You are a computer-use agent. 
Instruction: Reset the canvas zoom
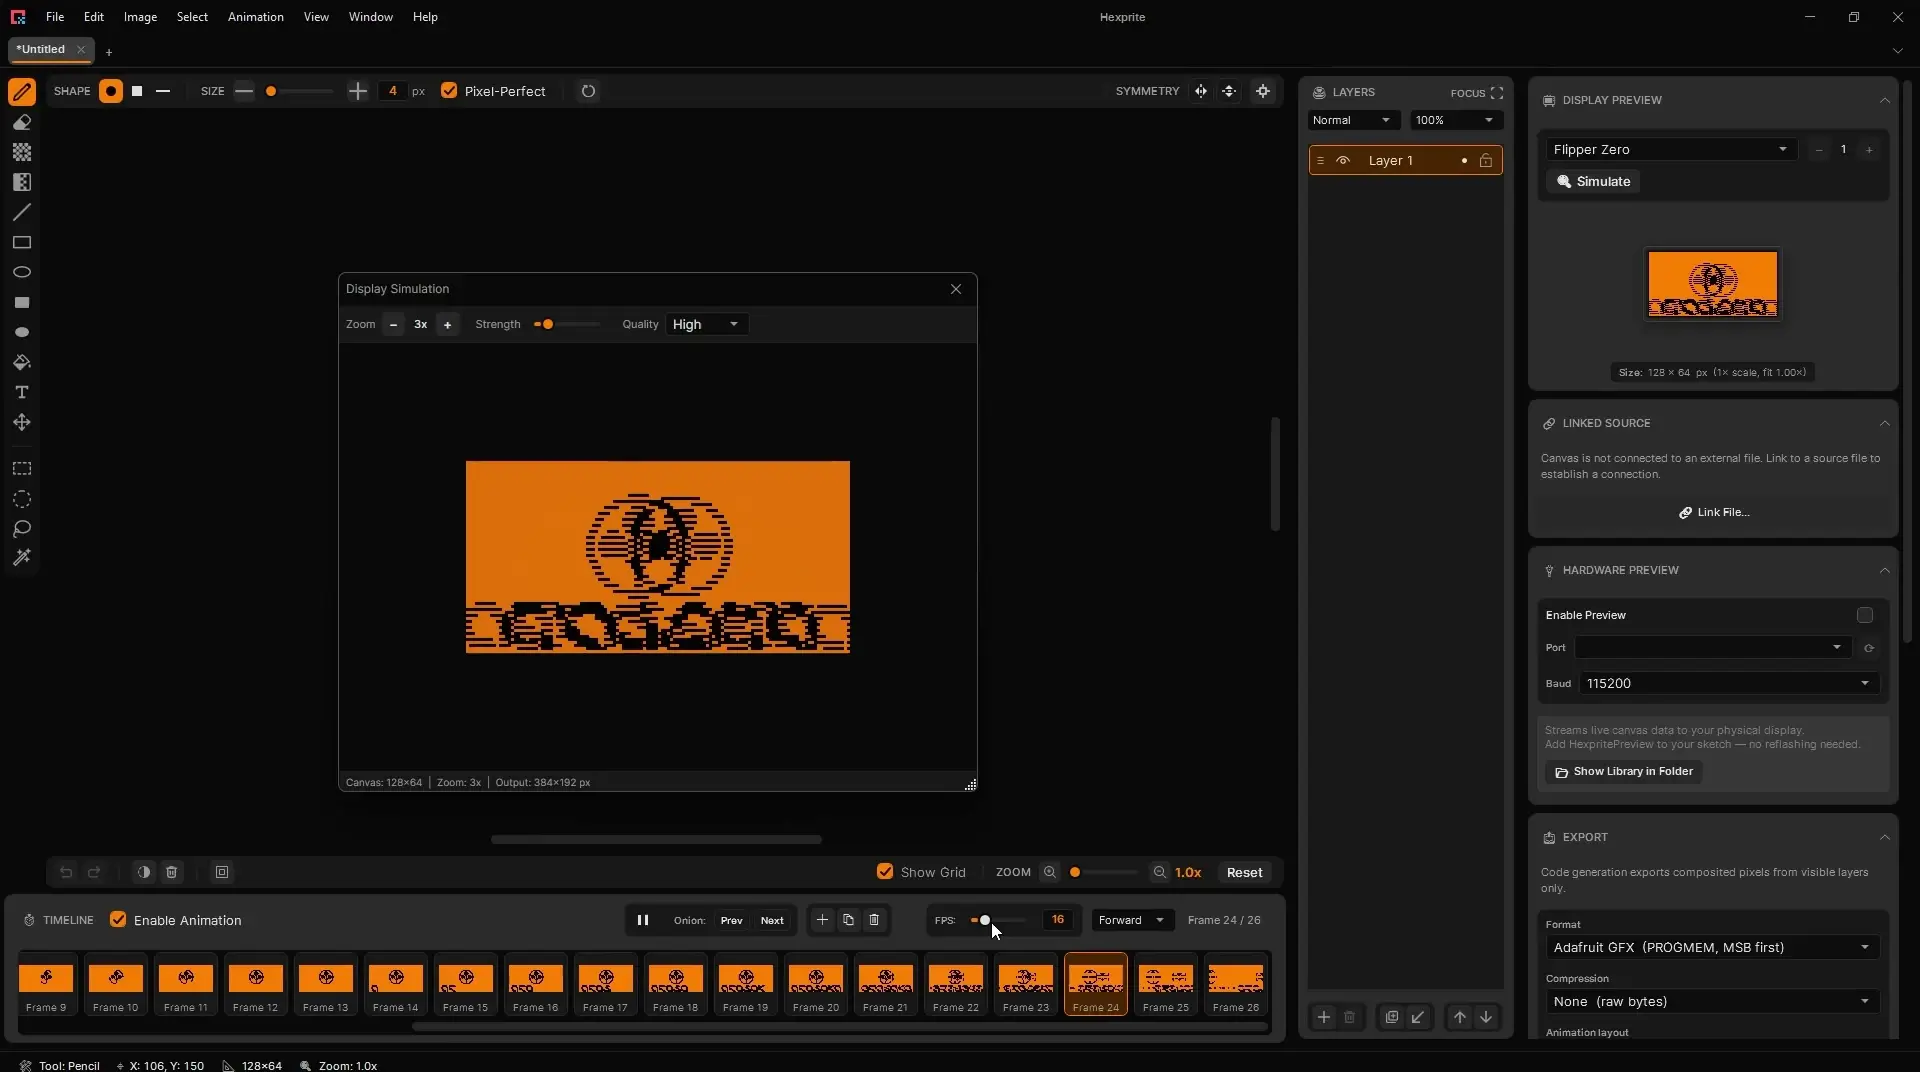point(1244,872)
